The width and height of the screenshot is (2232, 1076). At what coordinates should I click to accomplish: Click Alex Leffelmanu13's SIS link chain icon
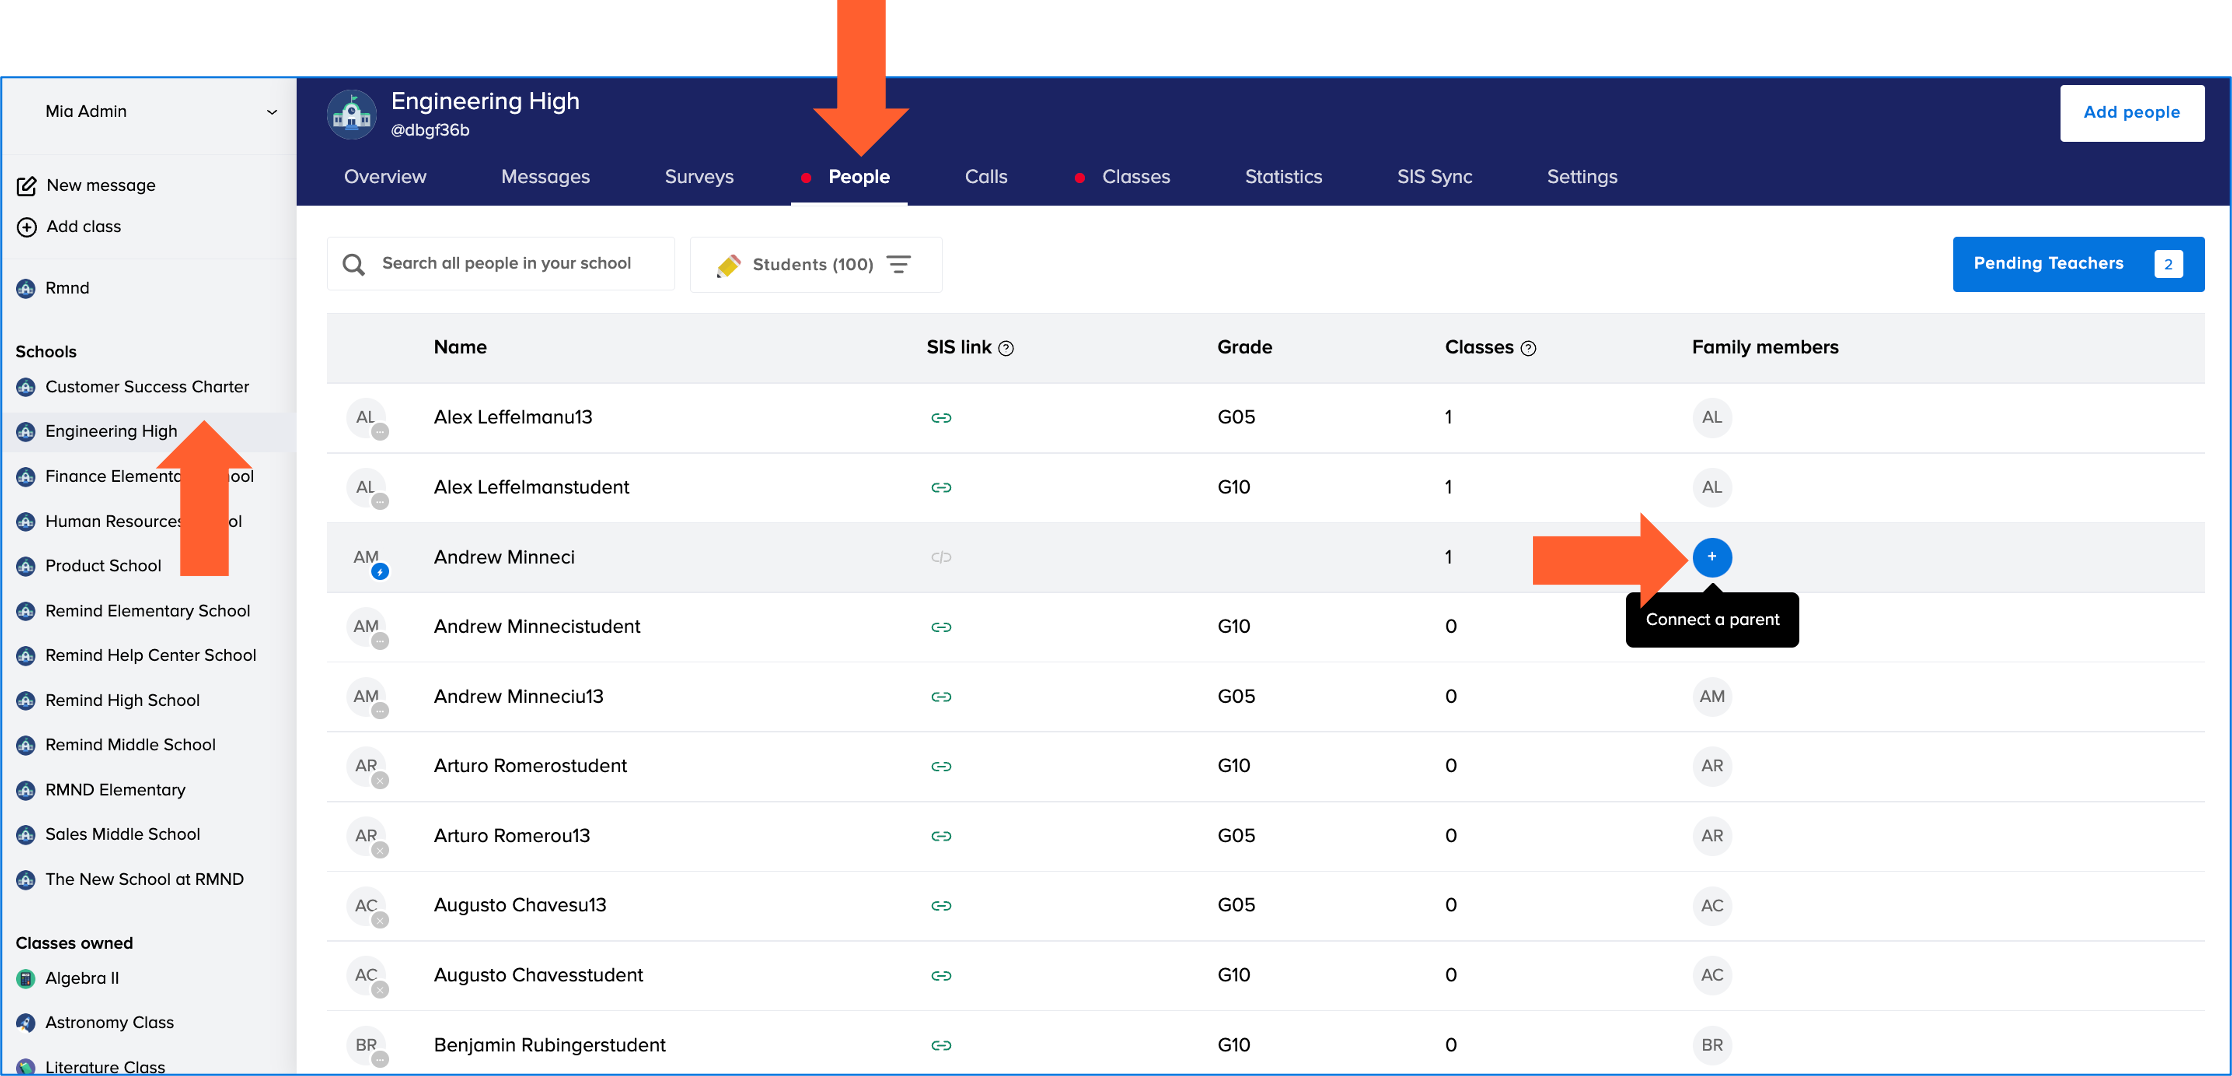tap(940, 418)
